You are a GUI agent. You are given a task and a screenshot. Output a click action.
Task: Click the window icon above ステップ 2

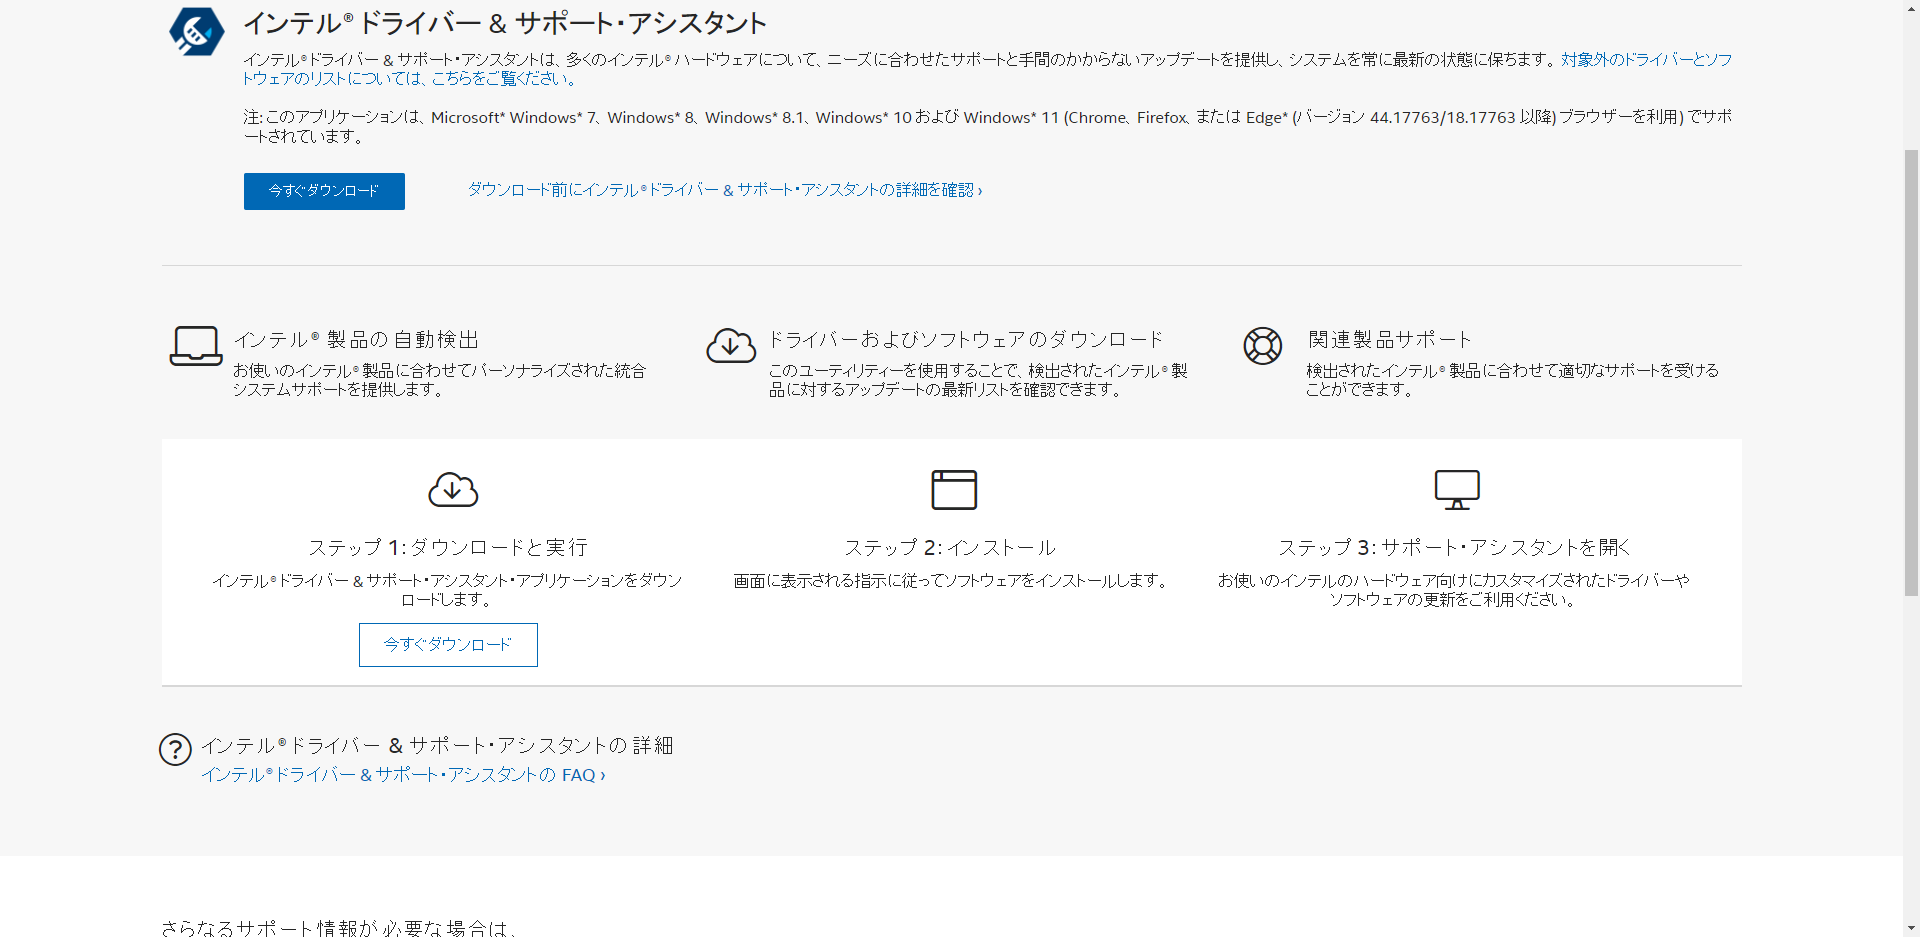pos(954,489)
